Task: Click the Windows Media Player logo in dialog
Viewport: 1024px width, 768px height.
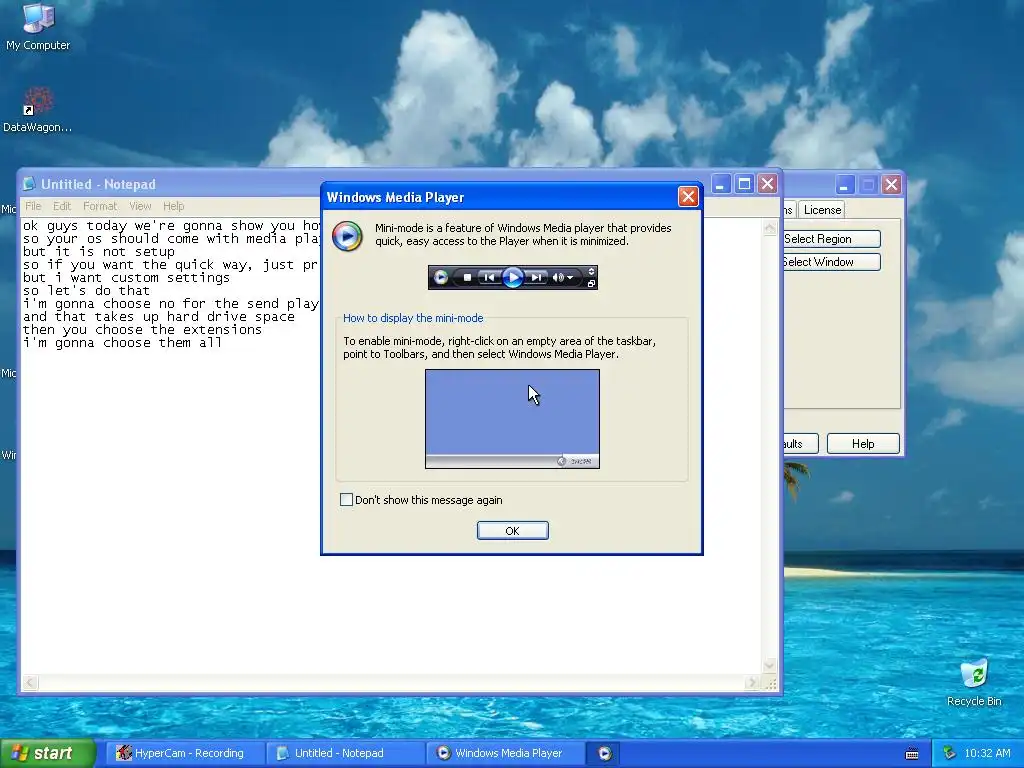Action: point(347,235)
